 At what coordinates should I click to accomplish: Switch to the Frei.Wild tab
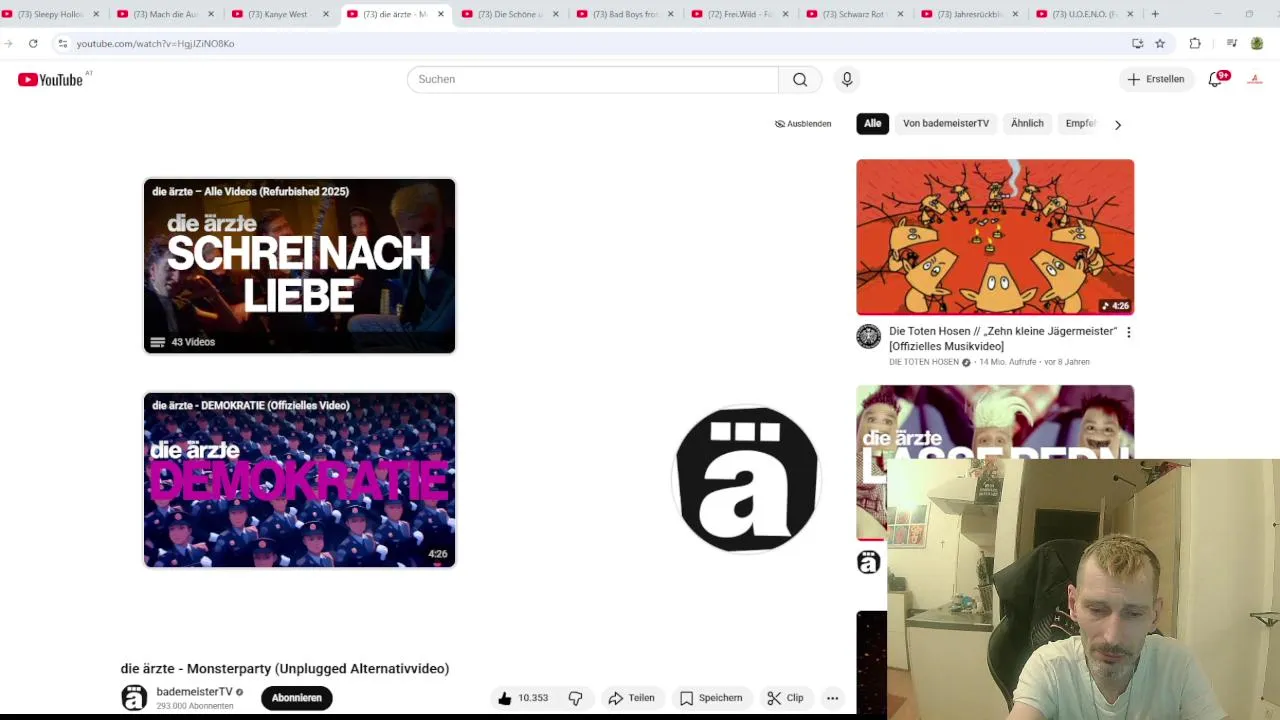point(740,14)
